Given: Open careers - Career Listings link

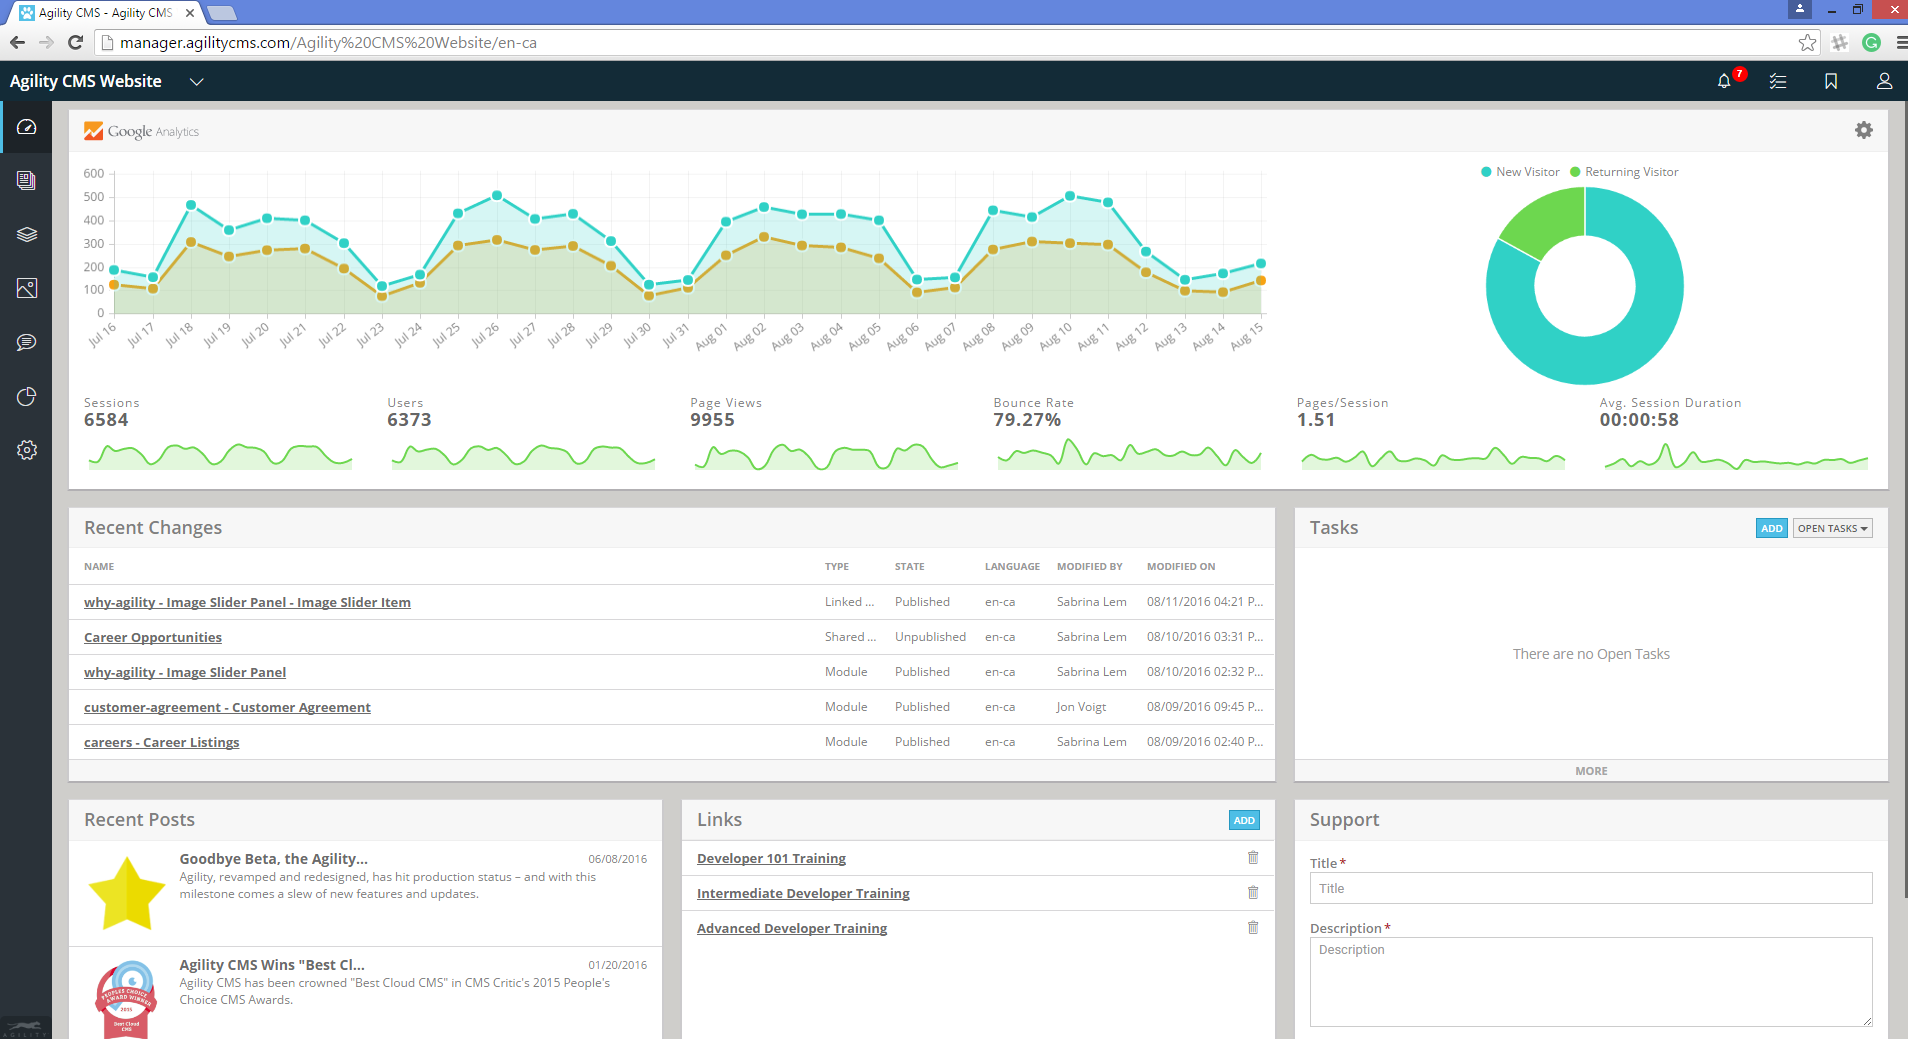Looking at the screenshot, I should 161,742.
